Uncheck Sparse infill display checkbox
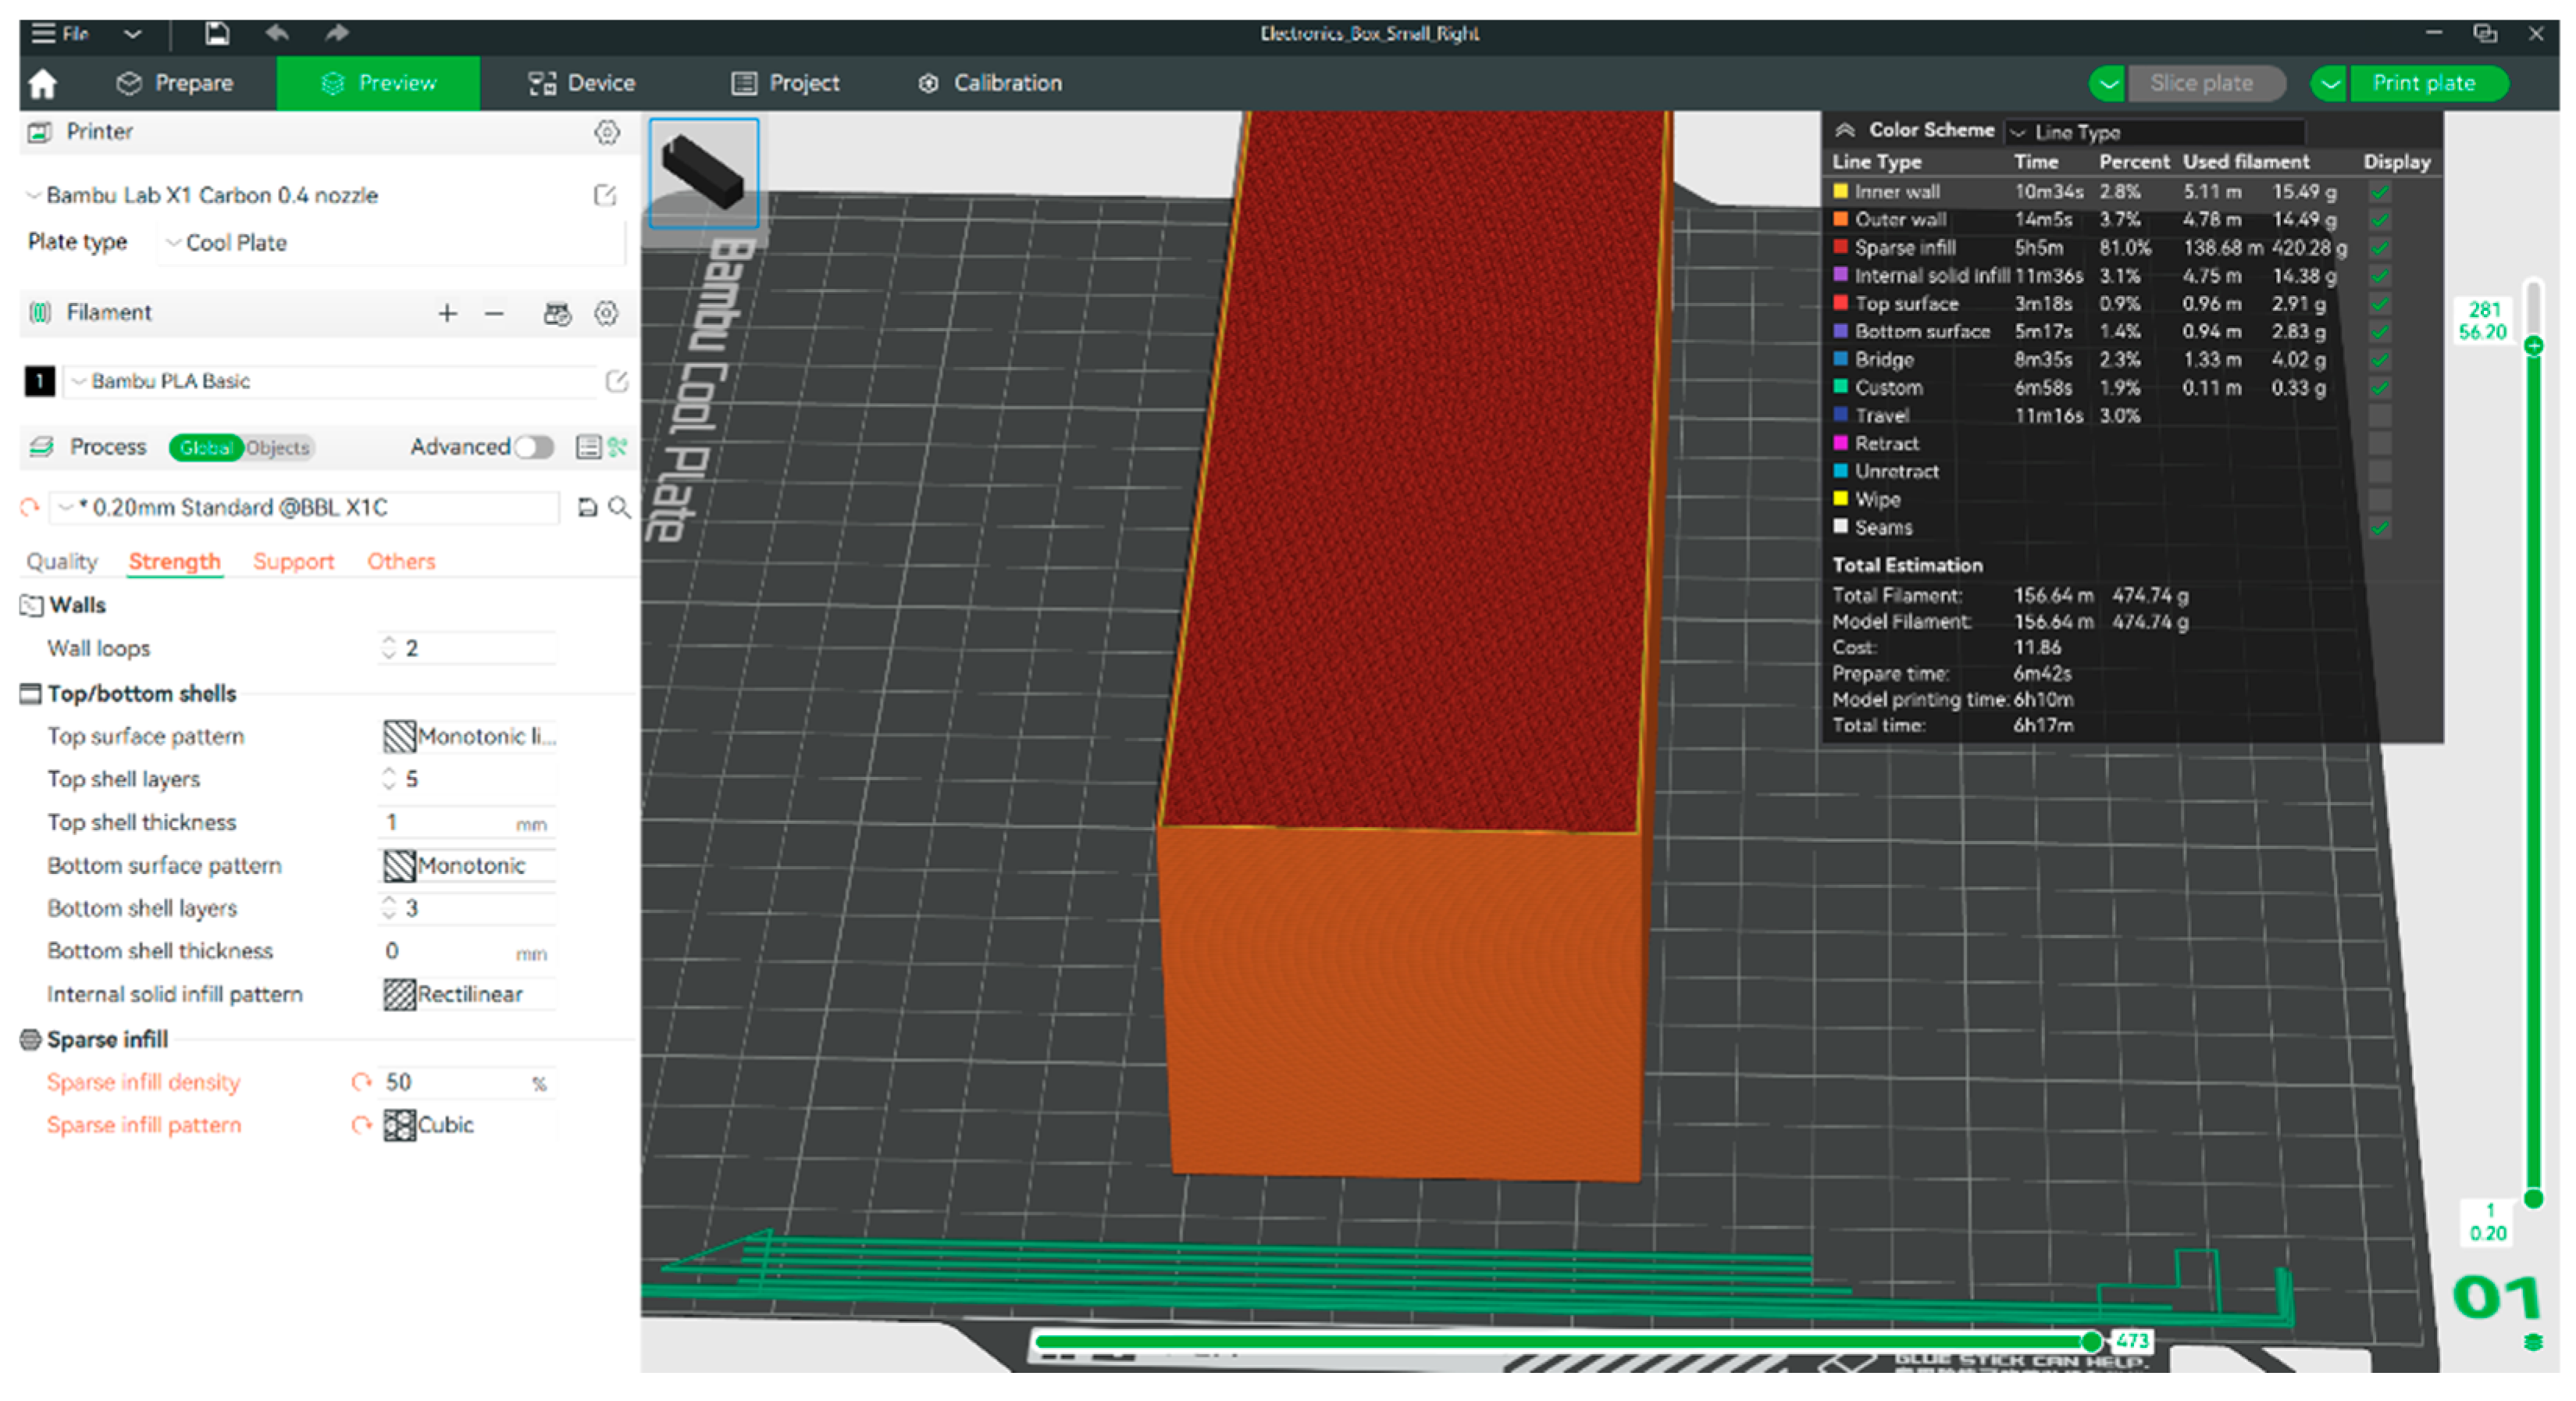Viewport: 2576px width, 1401px height. [x=2379, y=248]
